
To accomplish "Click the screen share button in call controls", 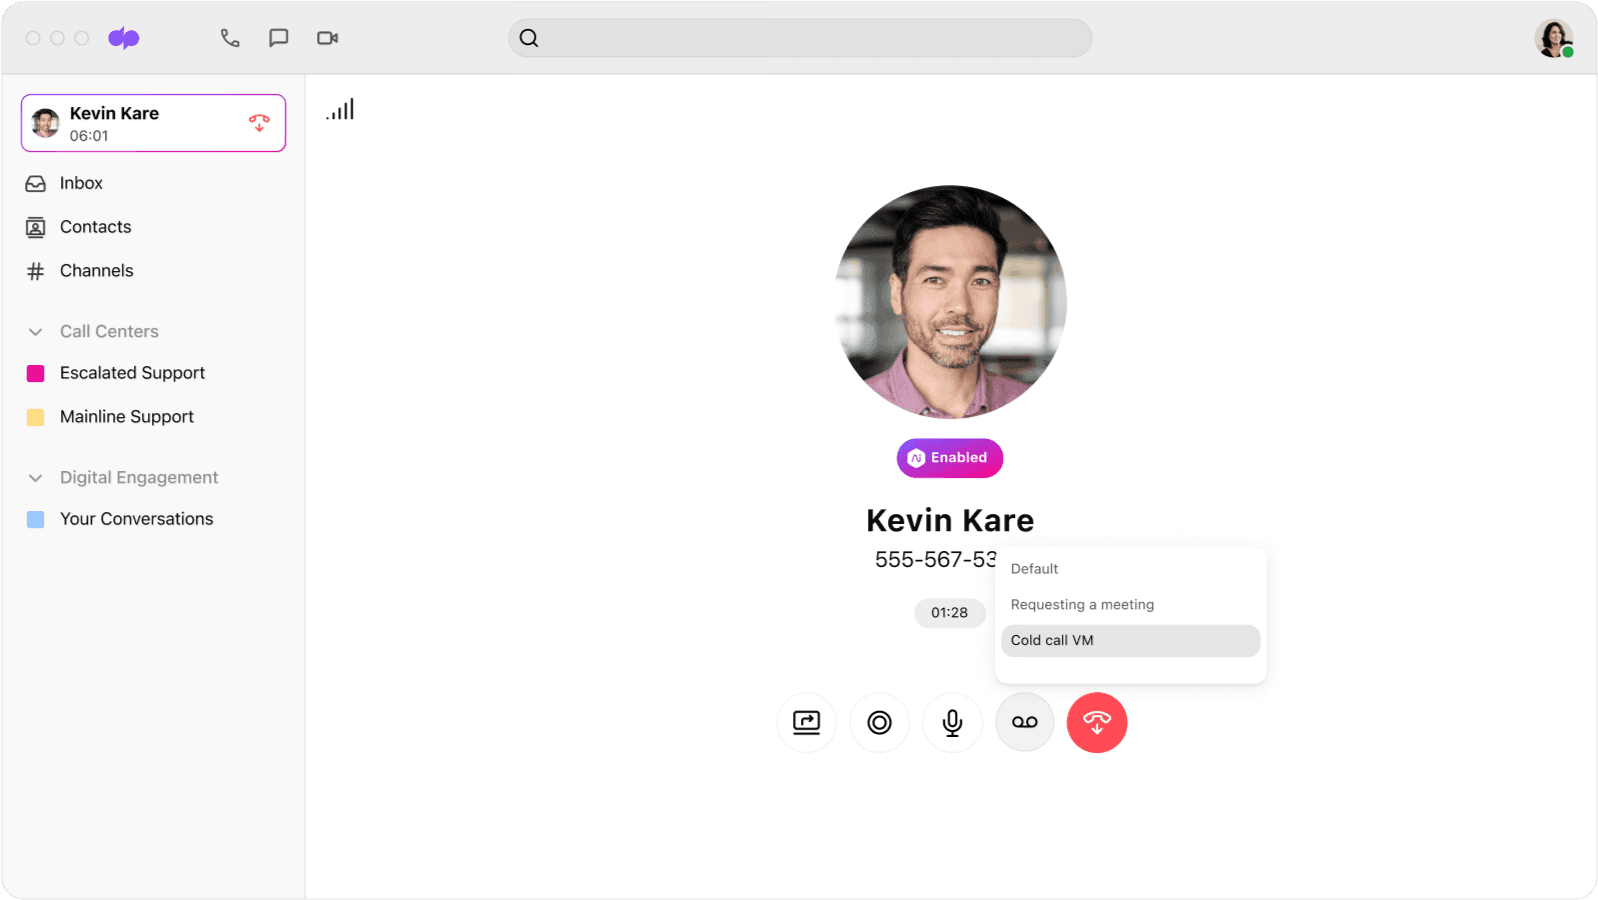I will (806, 722).
